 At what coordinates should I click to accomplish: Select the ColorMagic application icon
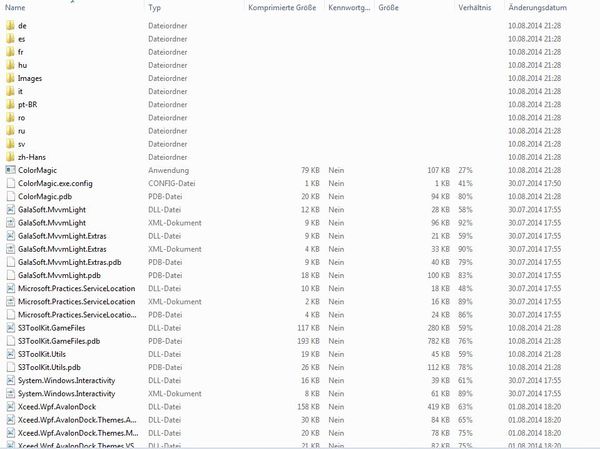tap(10, 170)
